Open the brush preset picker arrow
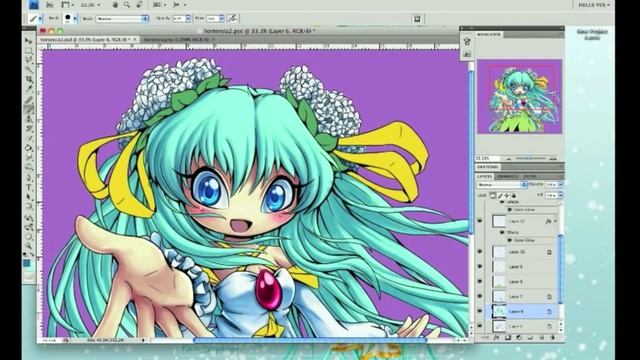Image resolution: width=640 pixels, height=360 pixels. click(x=75, y=18)
